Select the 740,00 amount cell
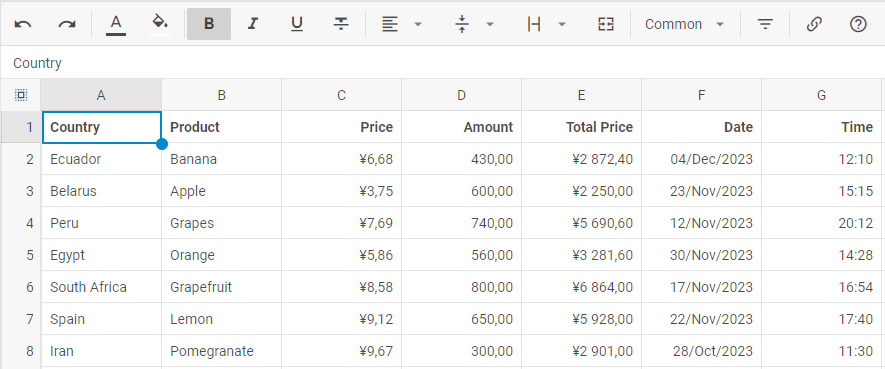The width and height of the screenshot is (885, 369). coord(462,223)
